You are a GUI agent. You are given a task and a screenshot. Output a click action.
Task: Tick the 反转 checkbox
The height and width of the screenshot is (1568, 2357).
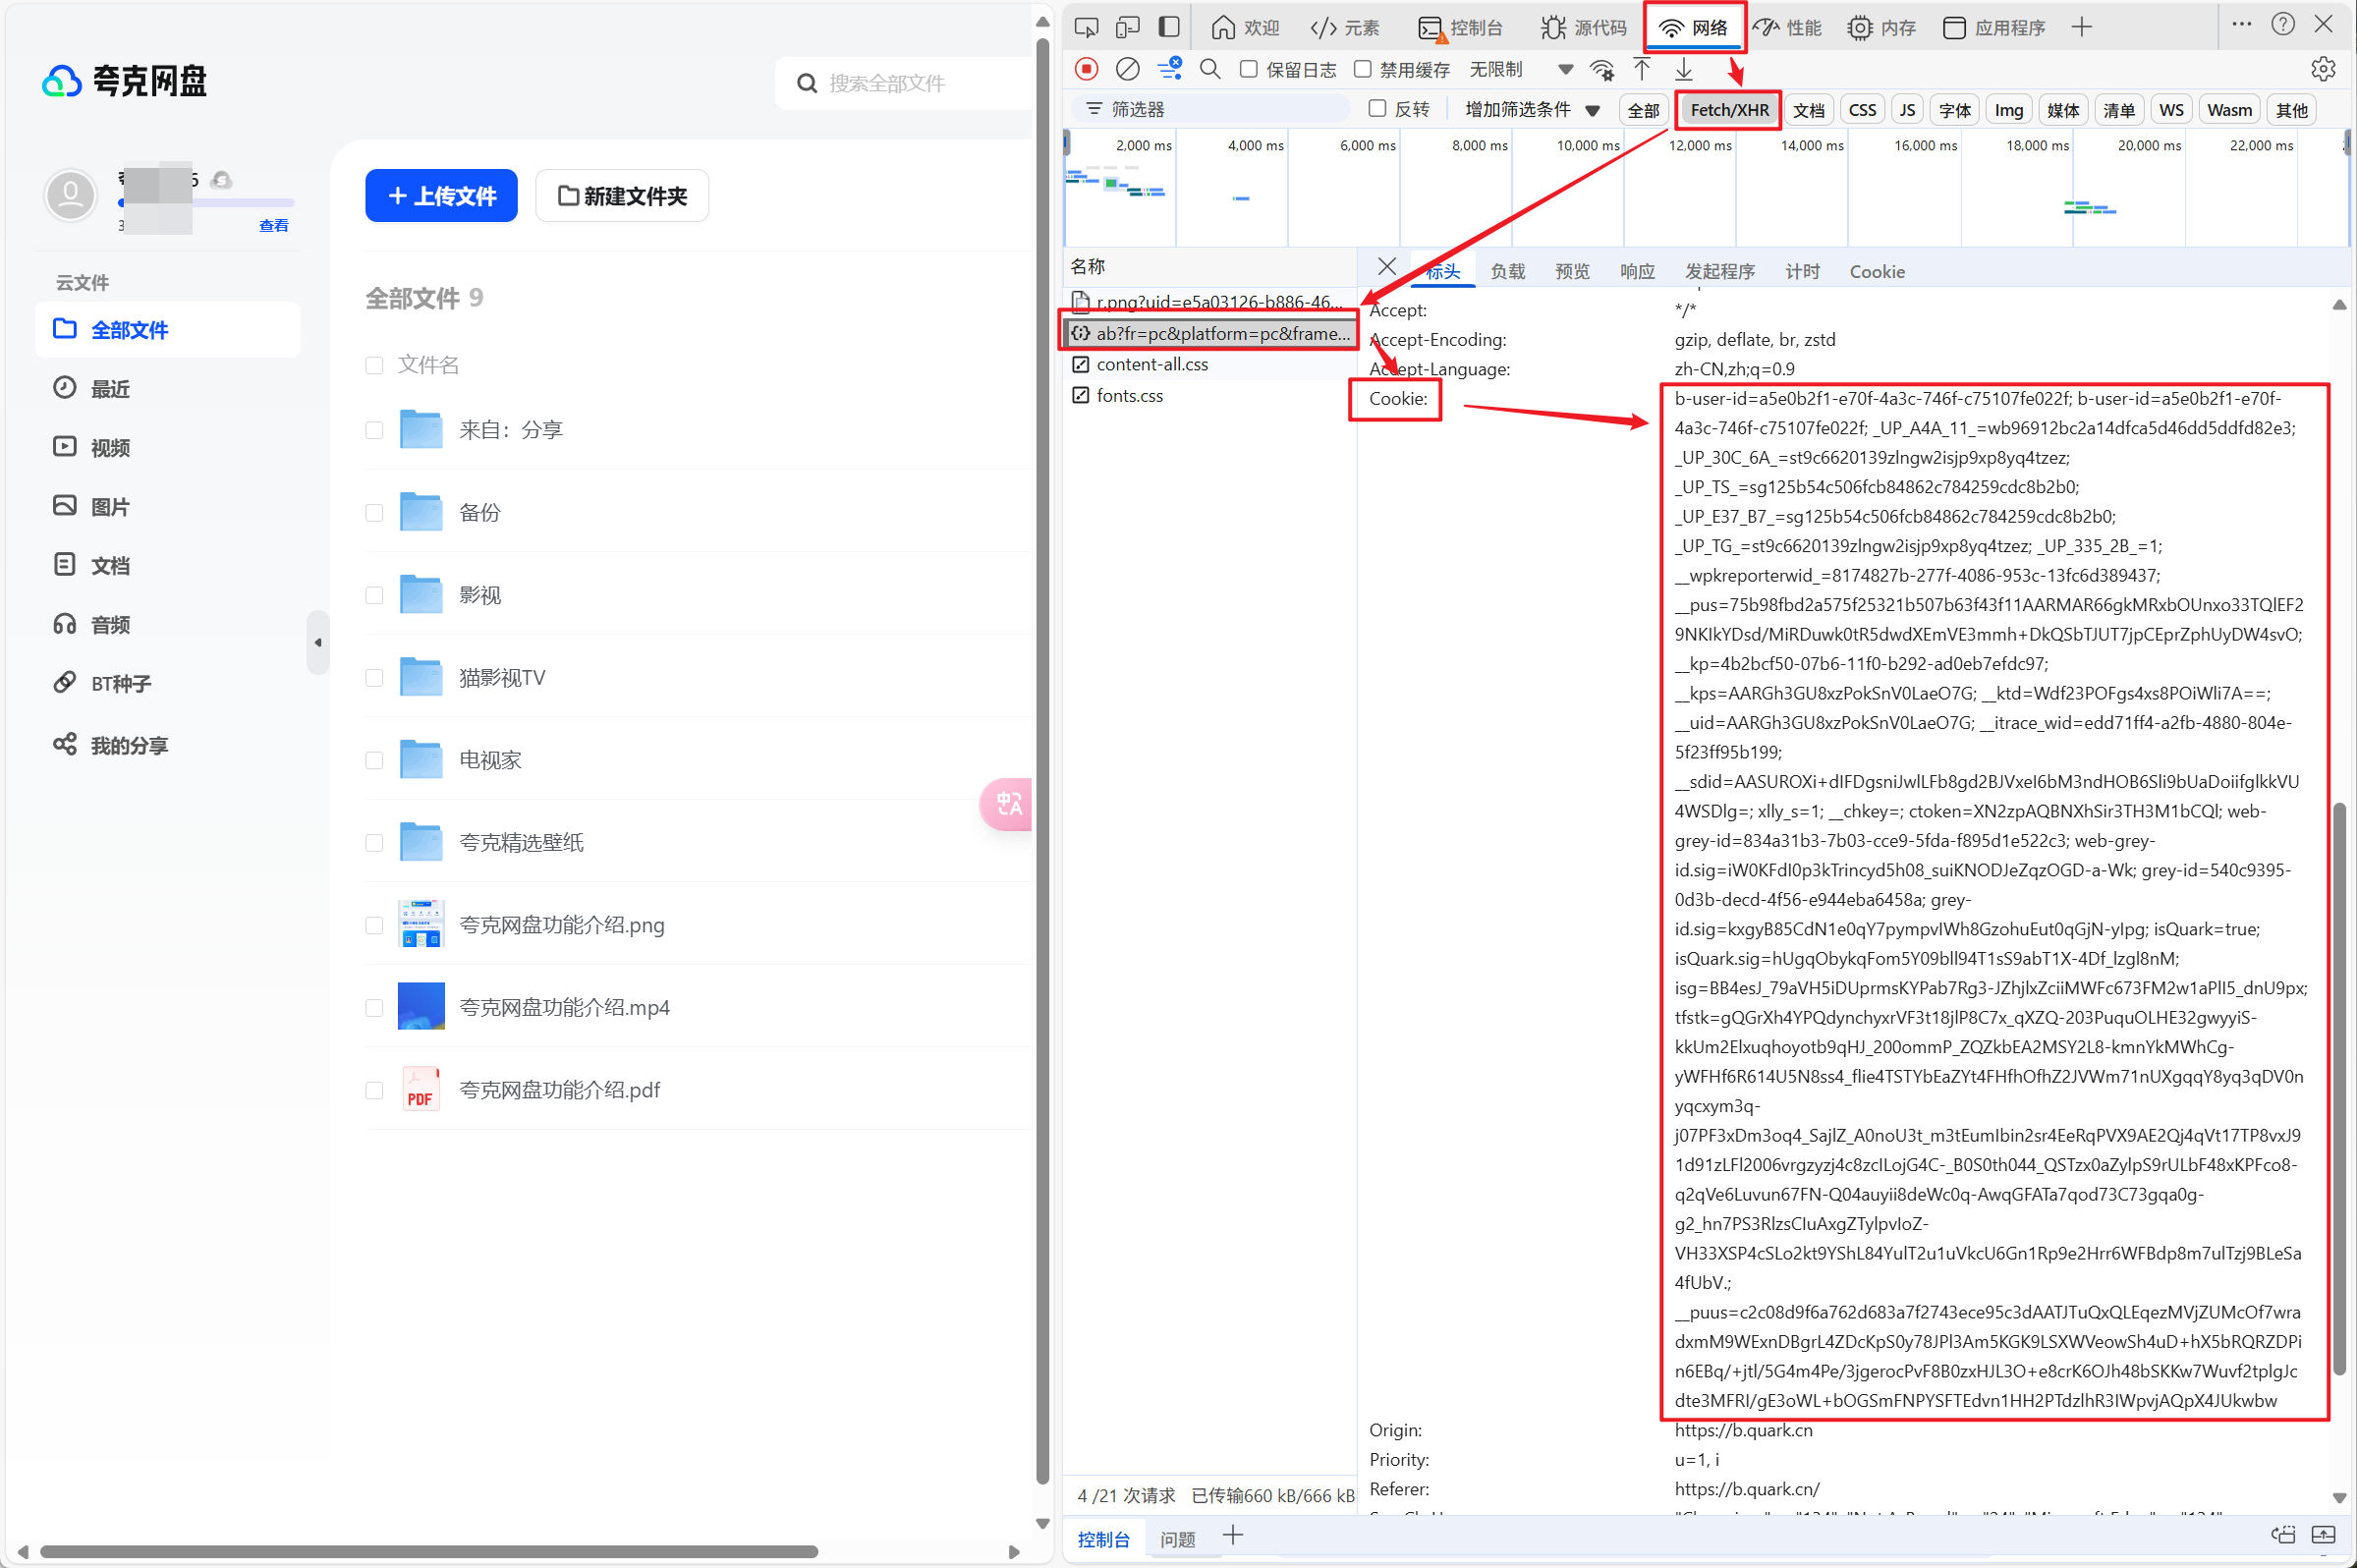click(x=1377, y=109)
